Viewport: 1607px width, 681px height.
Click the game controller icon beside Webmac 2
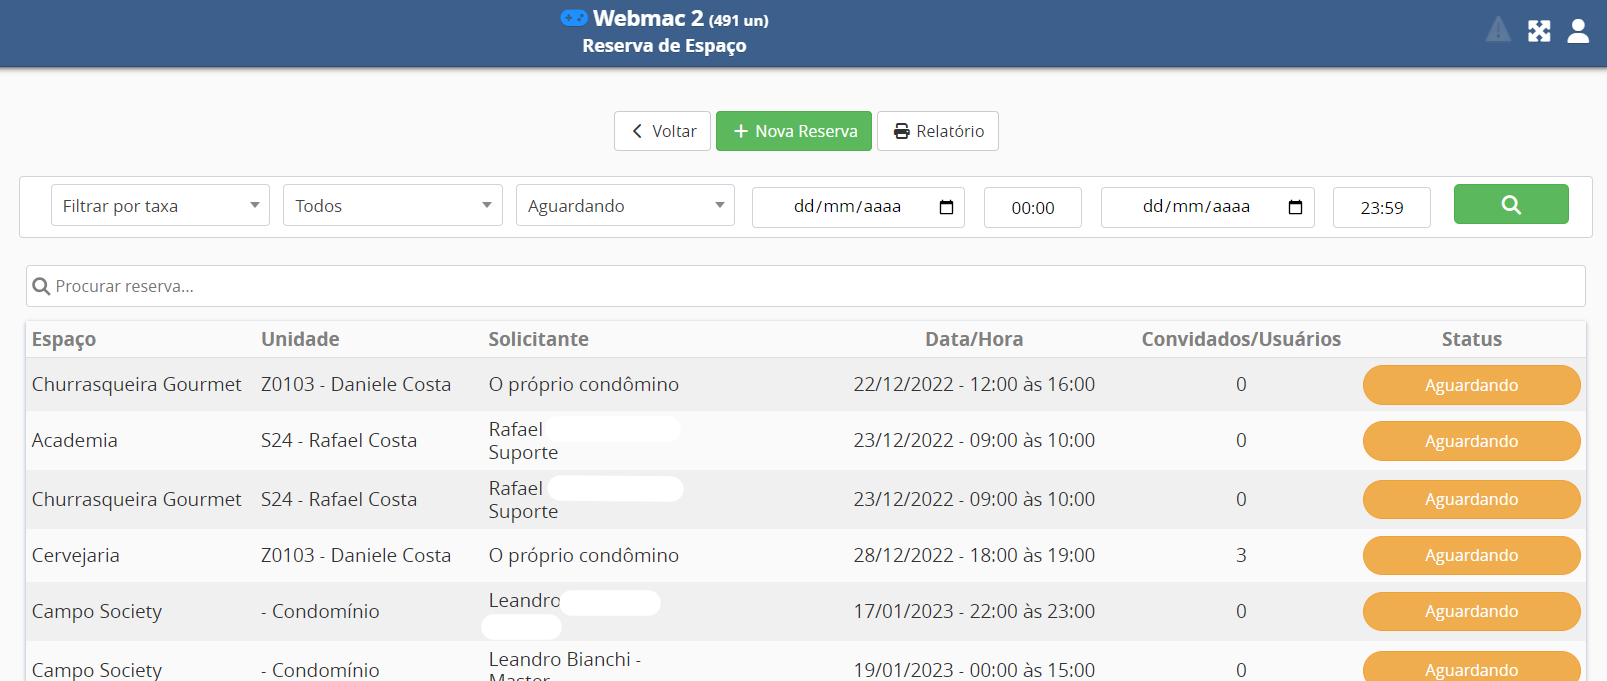coord(573,18)
